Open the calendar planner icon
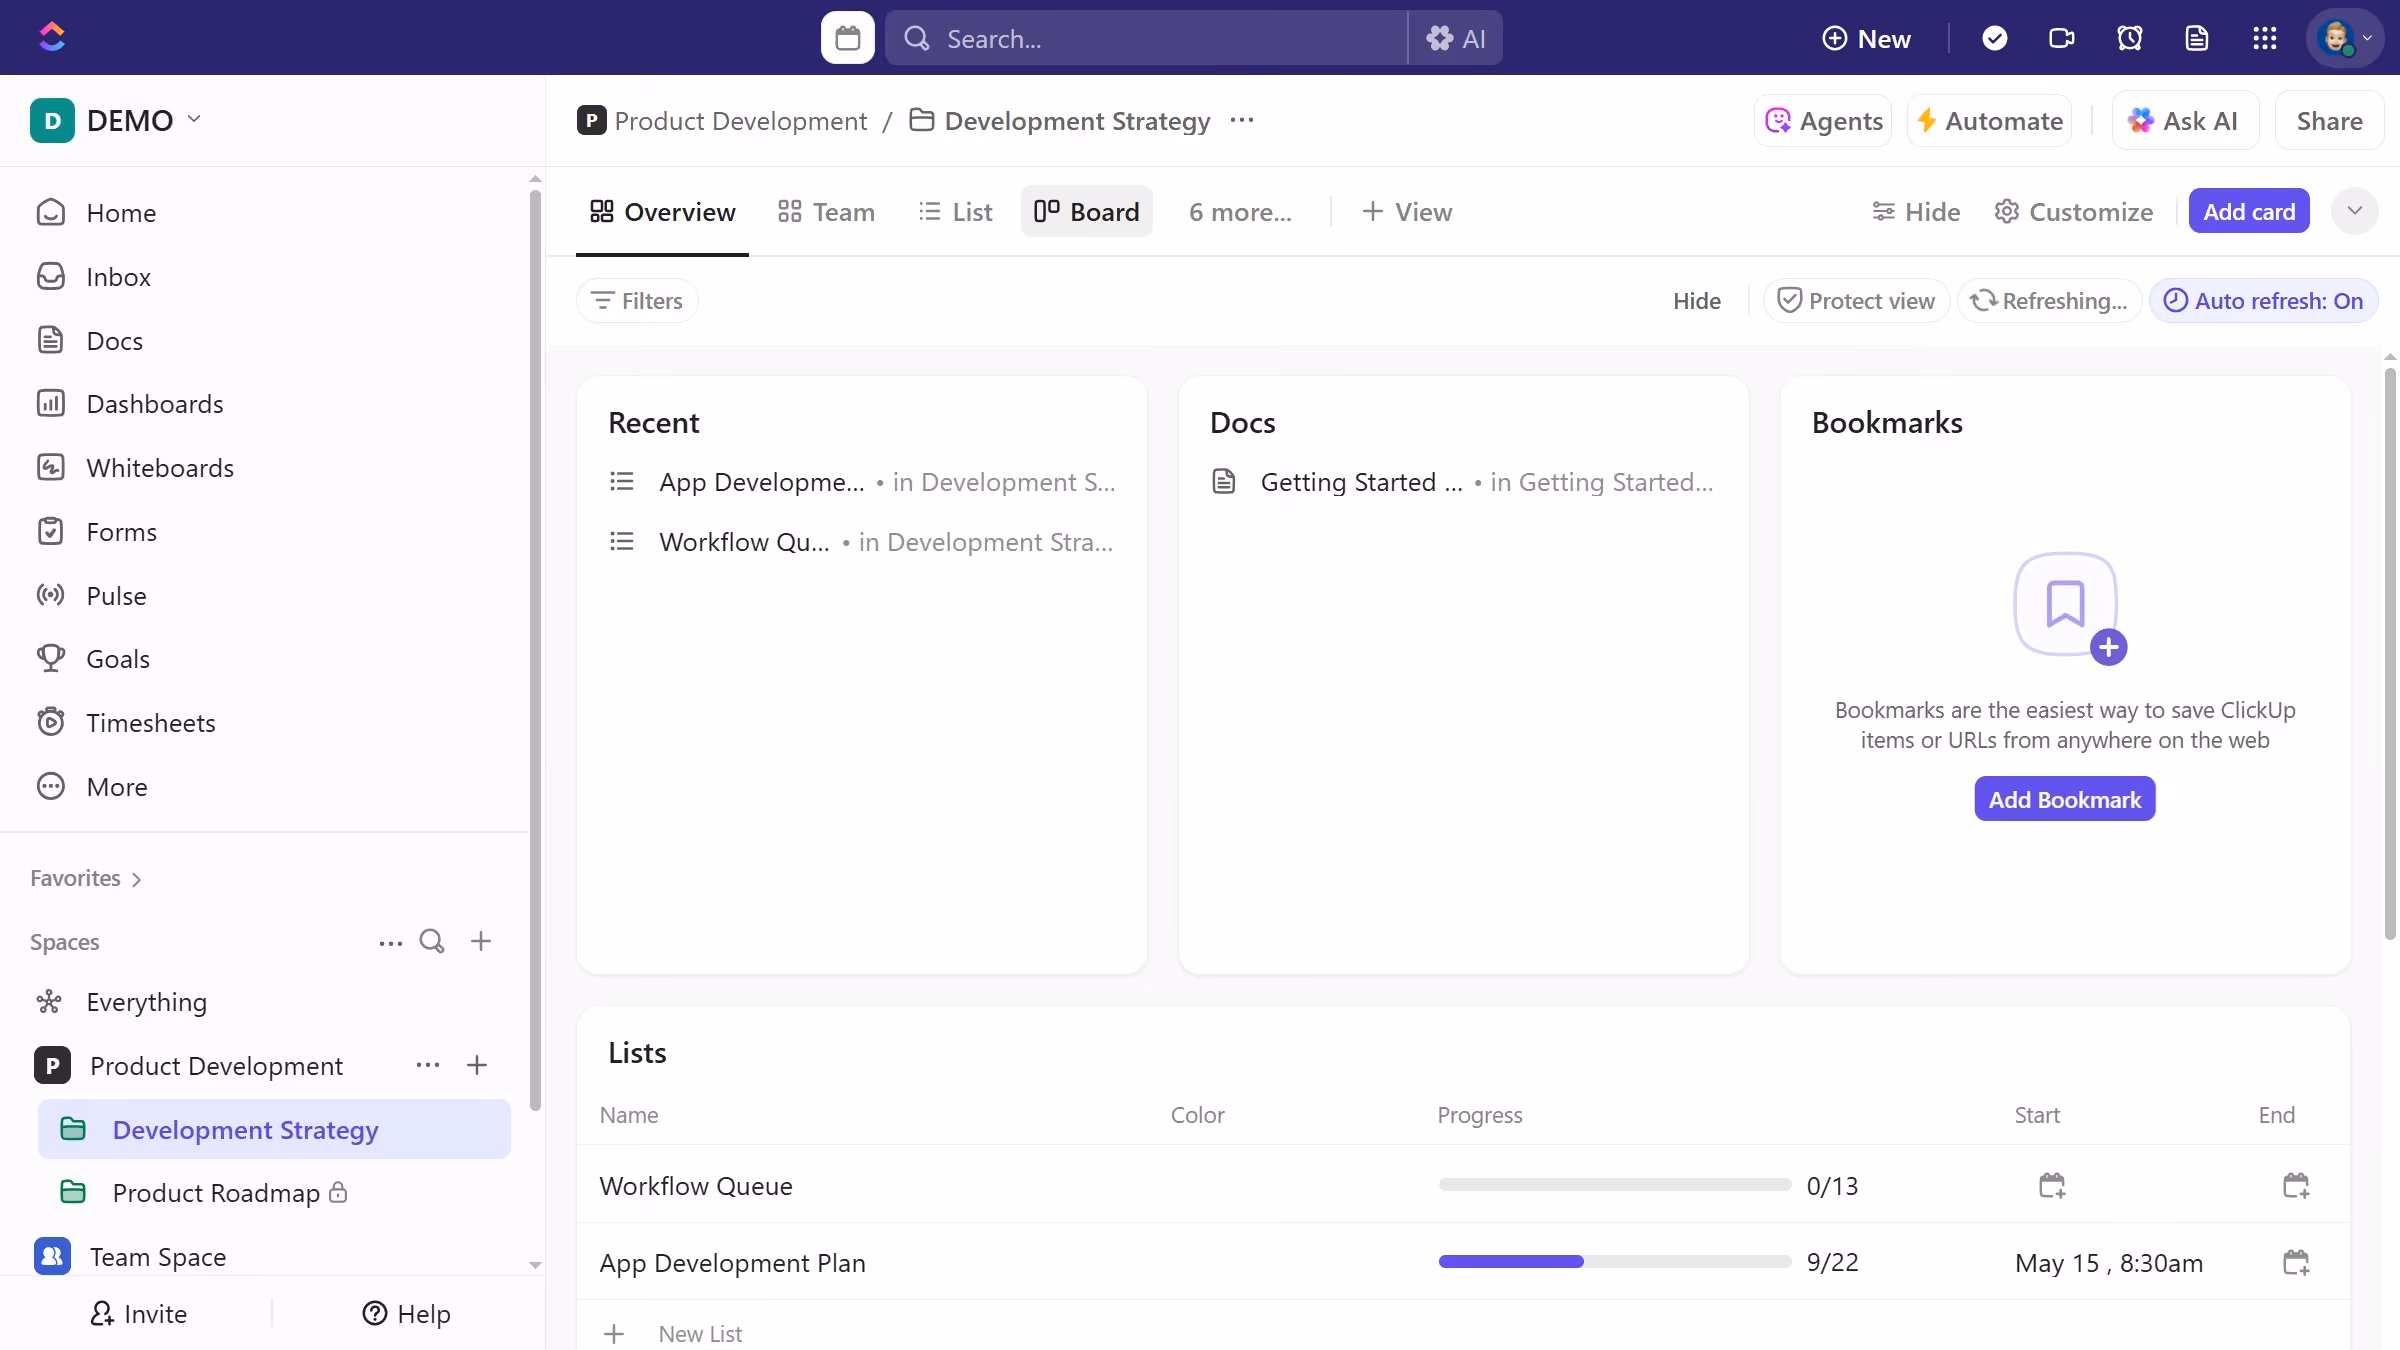 click(x=847, y=38)
